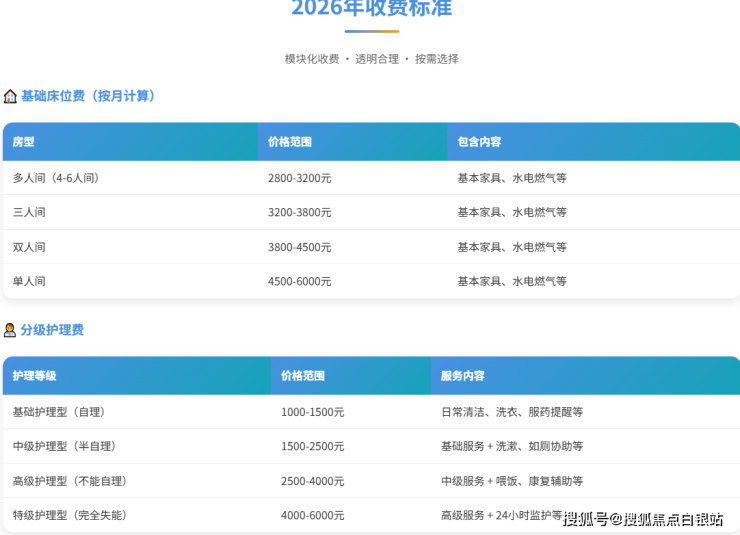Click the 中级护理型（半自理） row

click(x=65, y=446)
